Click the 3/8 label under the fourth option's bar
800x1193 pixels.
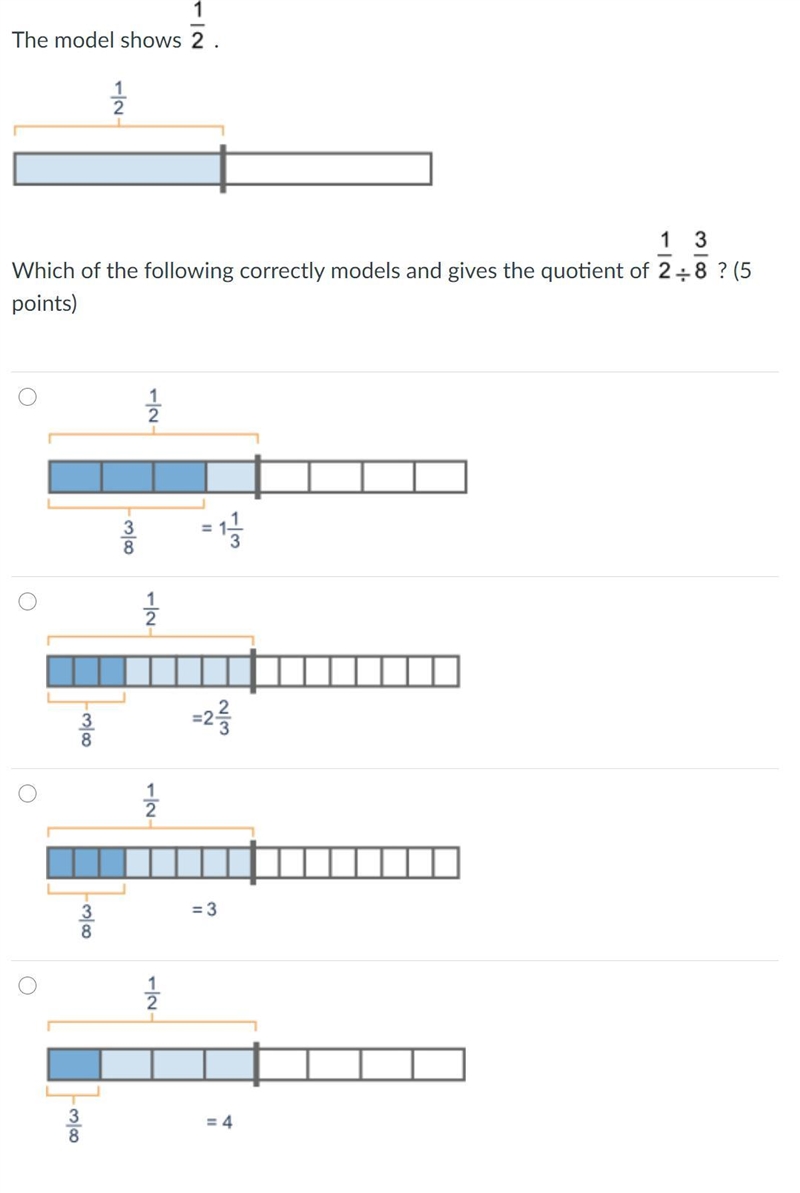click(74, 1125)
